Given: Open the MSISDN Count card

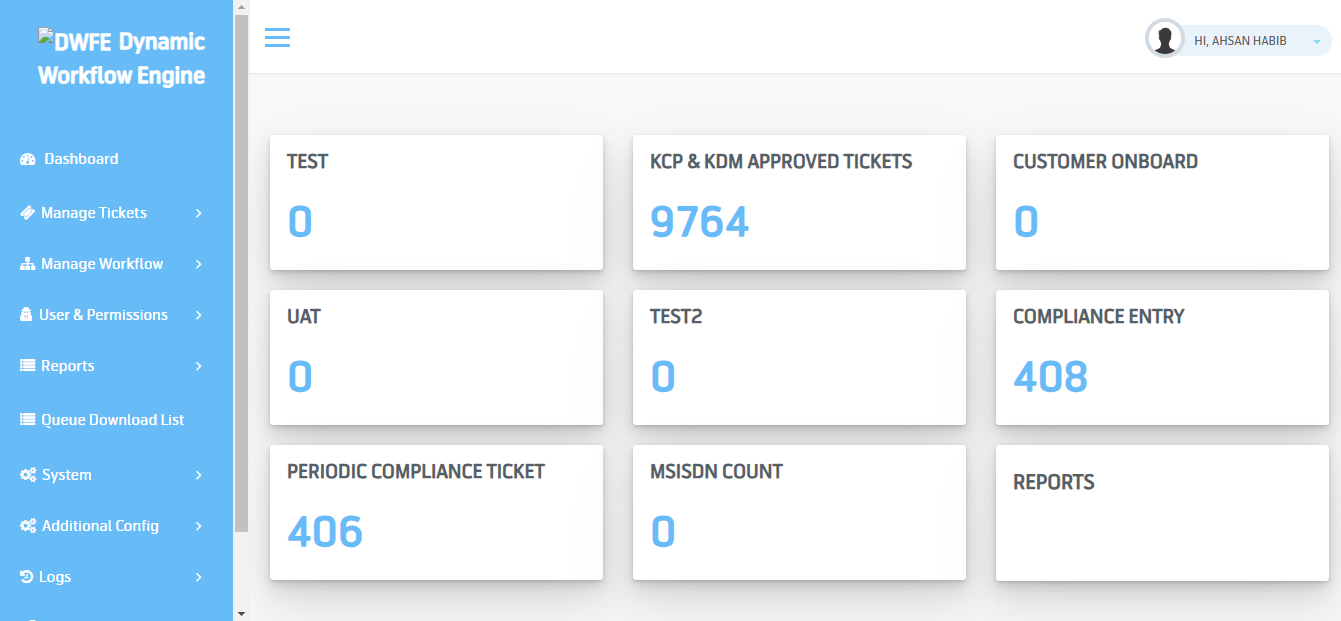Looking at the screenshot, I should pyautogui.click(x=799, y=512).
